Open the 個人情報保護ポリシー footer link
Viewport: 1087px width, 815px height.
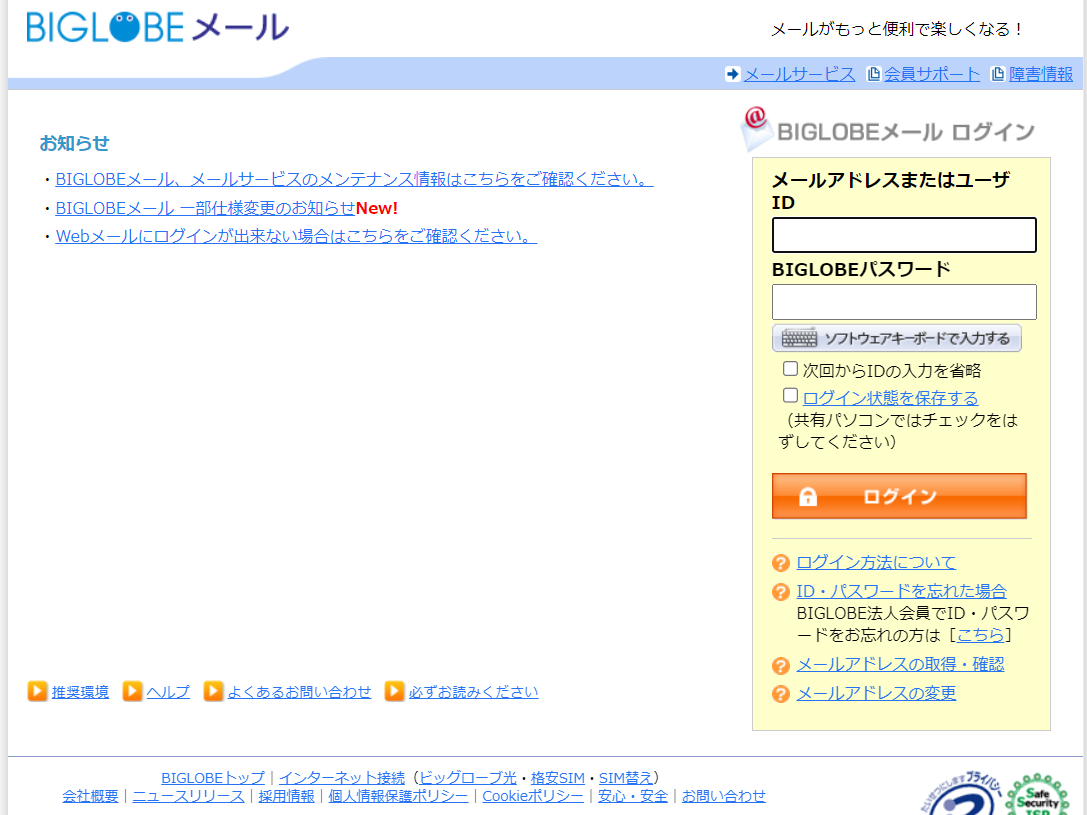click(x=398, y=796)
